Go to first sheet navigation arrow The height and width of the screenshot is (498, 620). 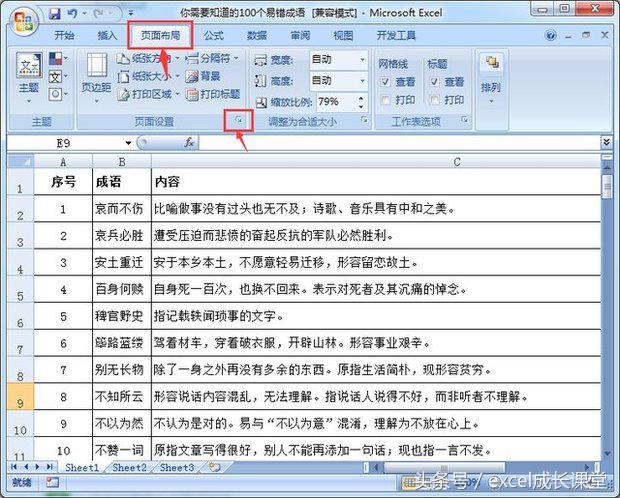(x=14, y=467)
